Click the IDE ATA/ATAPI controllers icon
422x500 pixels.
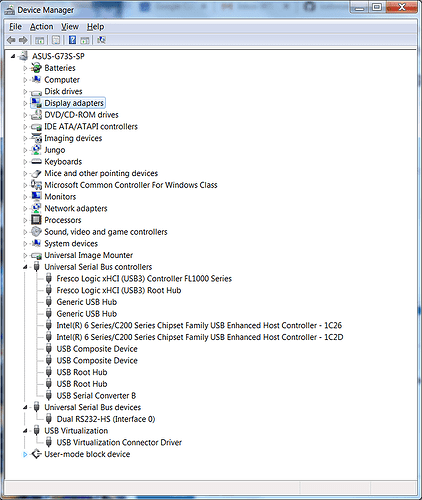click(x=36, y=127)
